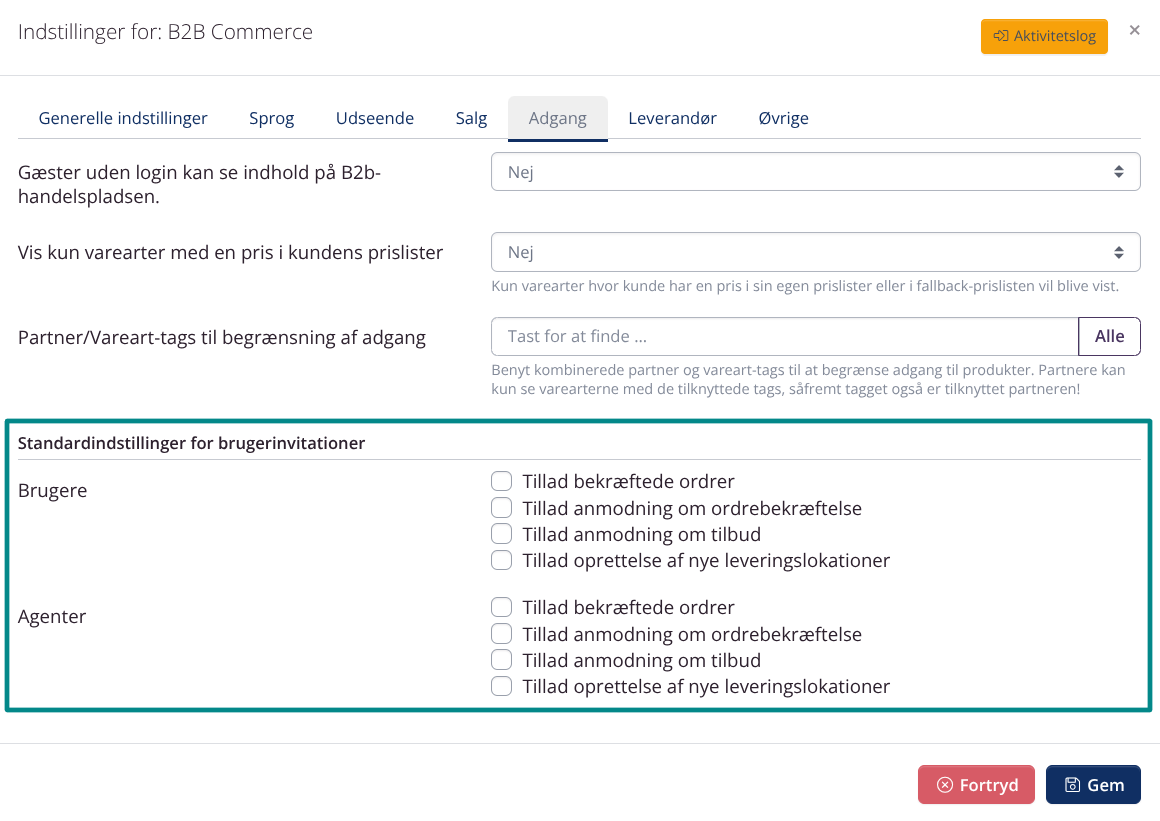Click the Gem button to save settings
1160x821 pixels.
coord(1093,784)
